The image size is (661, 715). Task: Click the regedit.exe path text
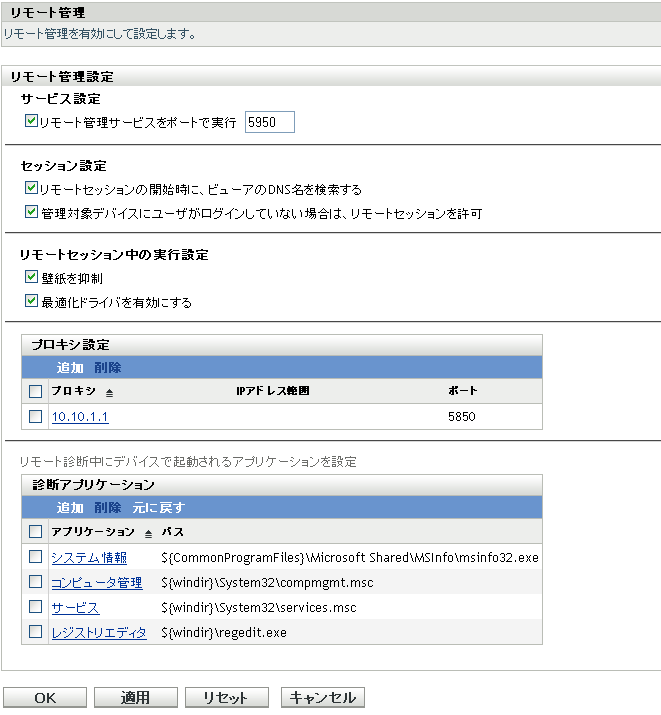click(x=224, y=633)
